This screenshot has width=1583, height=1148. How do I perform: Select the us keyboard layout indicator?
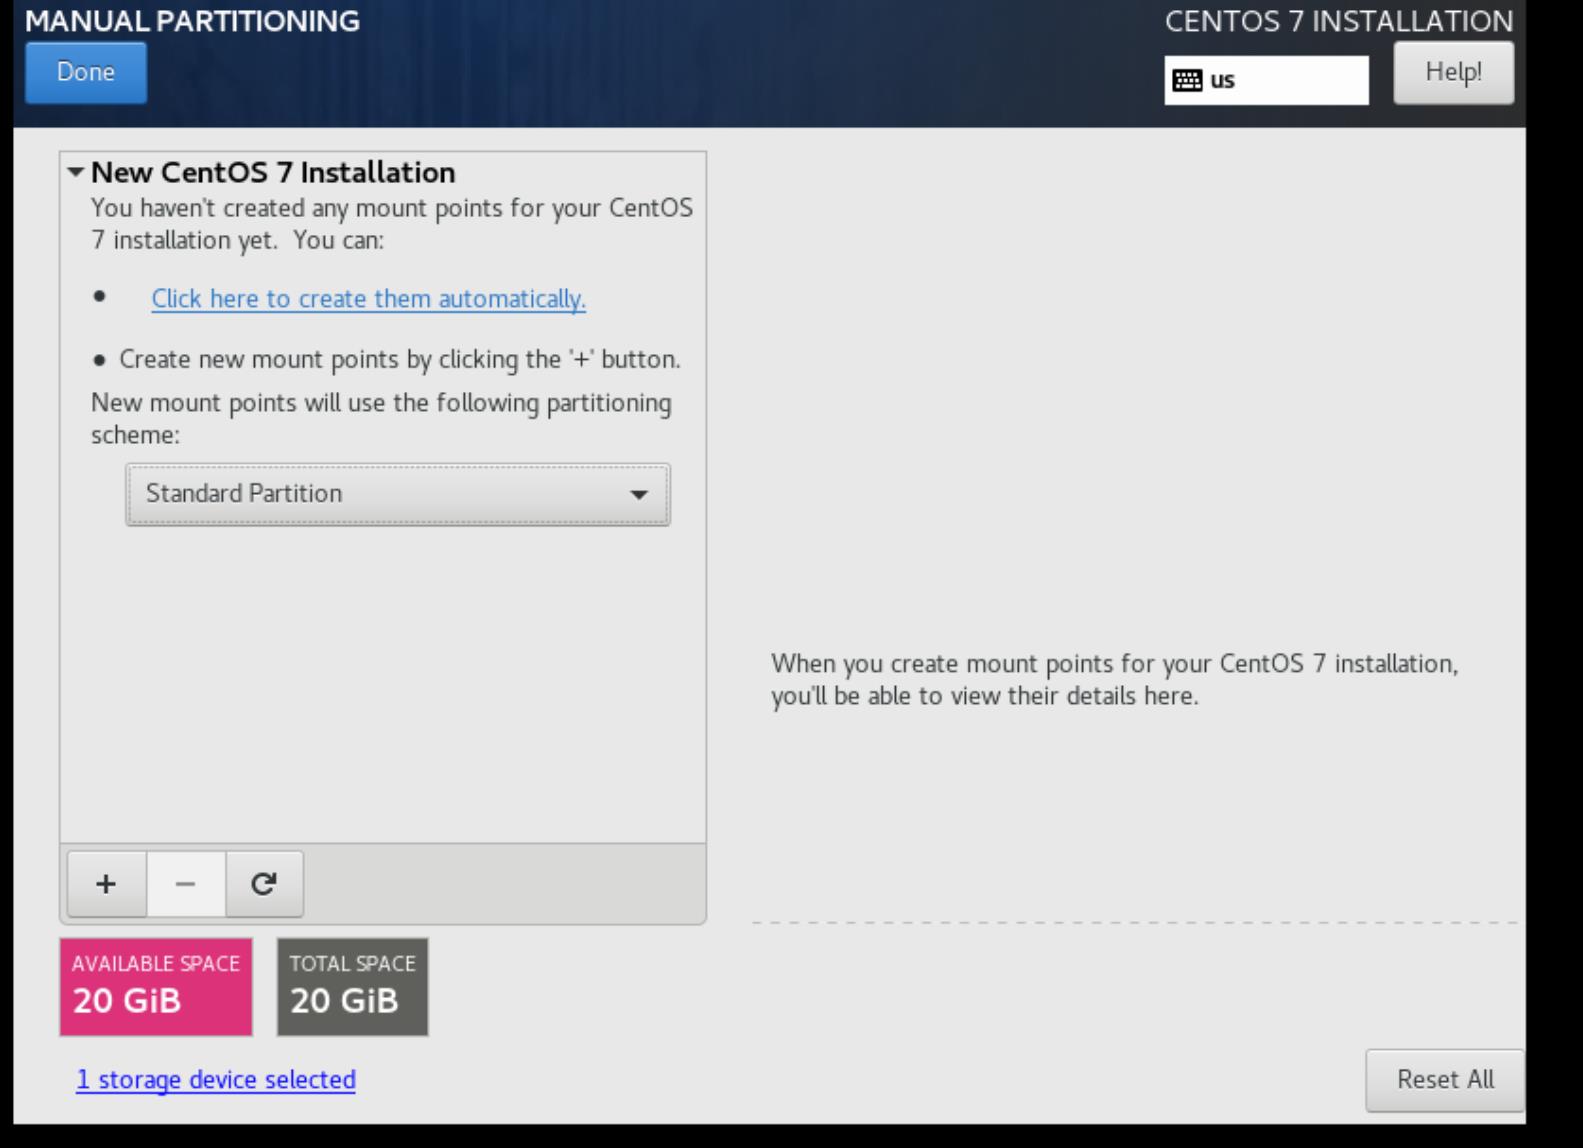point(1266,80)
